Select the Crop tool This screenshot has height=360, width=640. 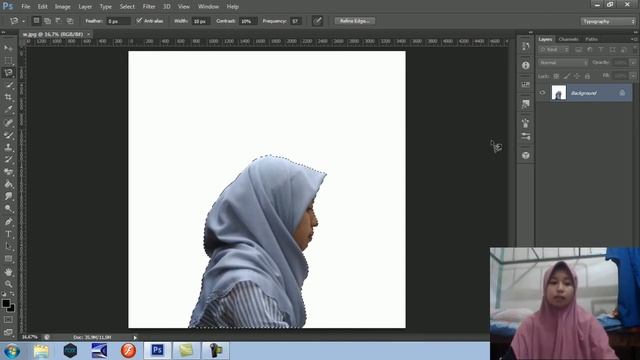coord(8,97)
